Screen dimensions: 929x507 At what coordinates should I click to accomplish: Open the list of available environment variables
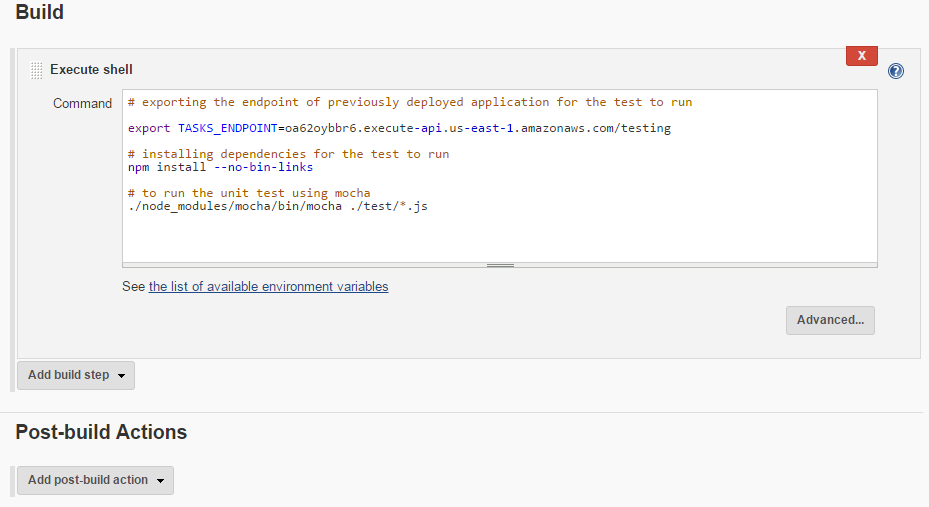point(268,287)
